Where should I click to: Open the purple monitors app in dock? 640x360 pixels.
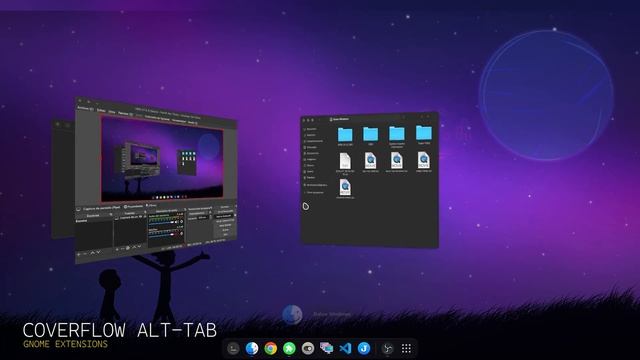tap(327, 348)
